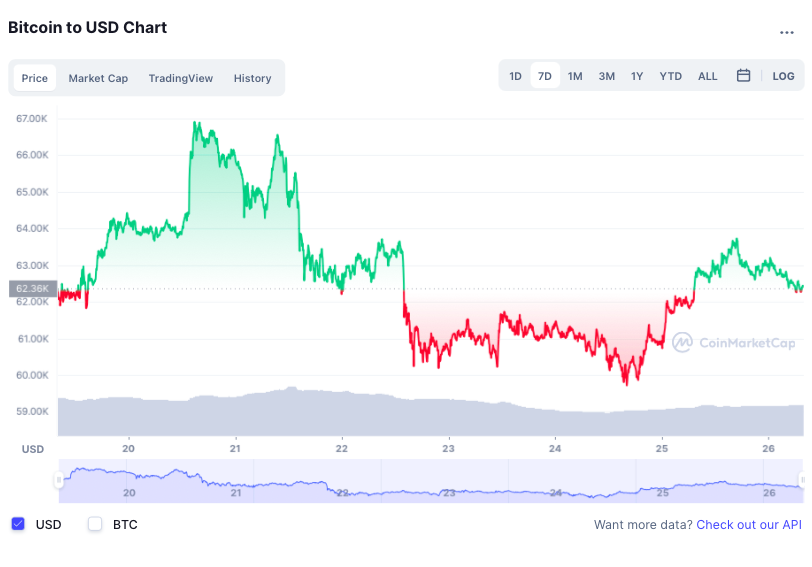Open the Check out our API link

point(749,524)
